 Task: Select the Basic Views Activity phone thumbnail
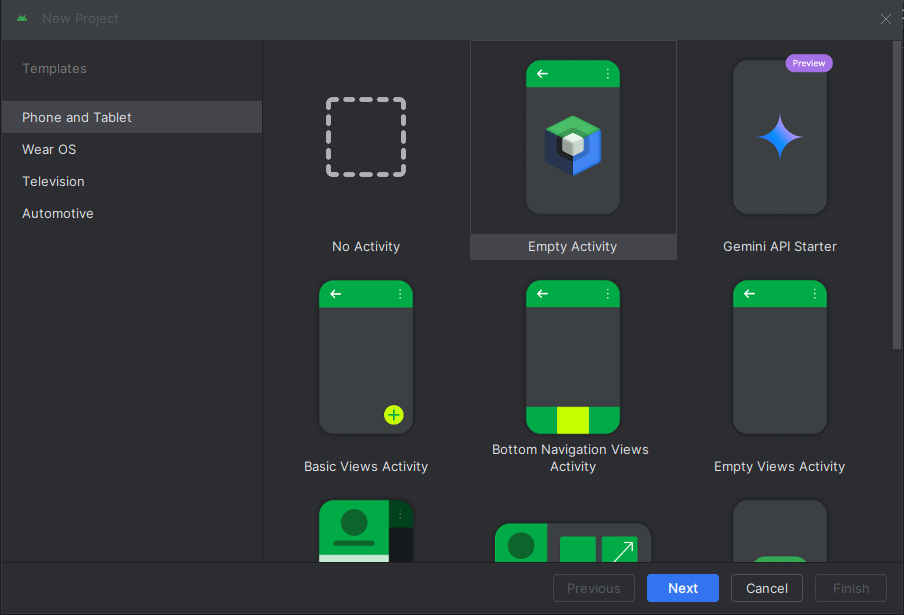click(x=366, y=357)
